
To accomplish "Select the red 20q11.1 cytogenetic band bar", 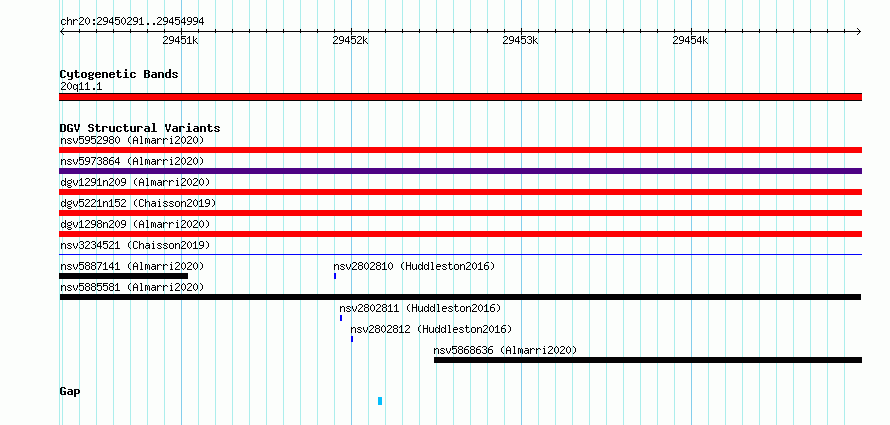I will (460, 97).
